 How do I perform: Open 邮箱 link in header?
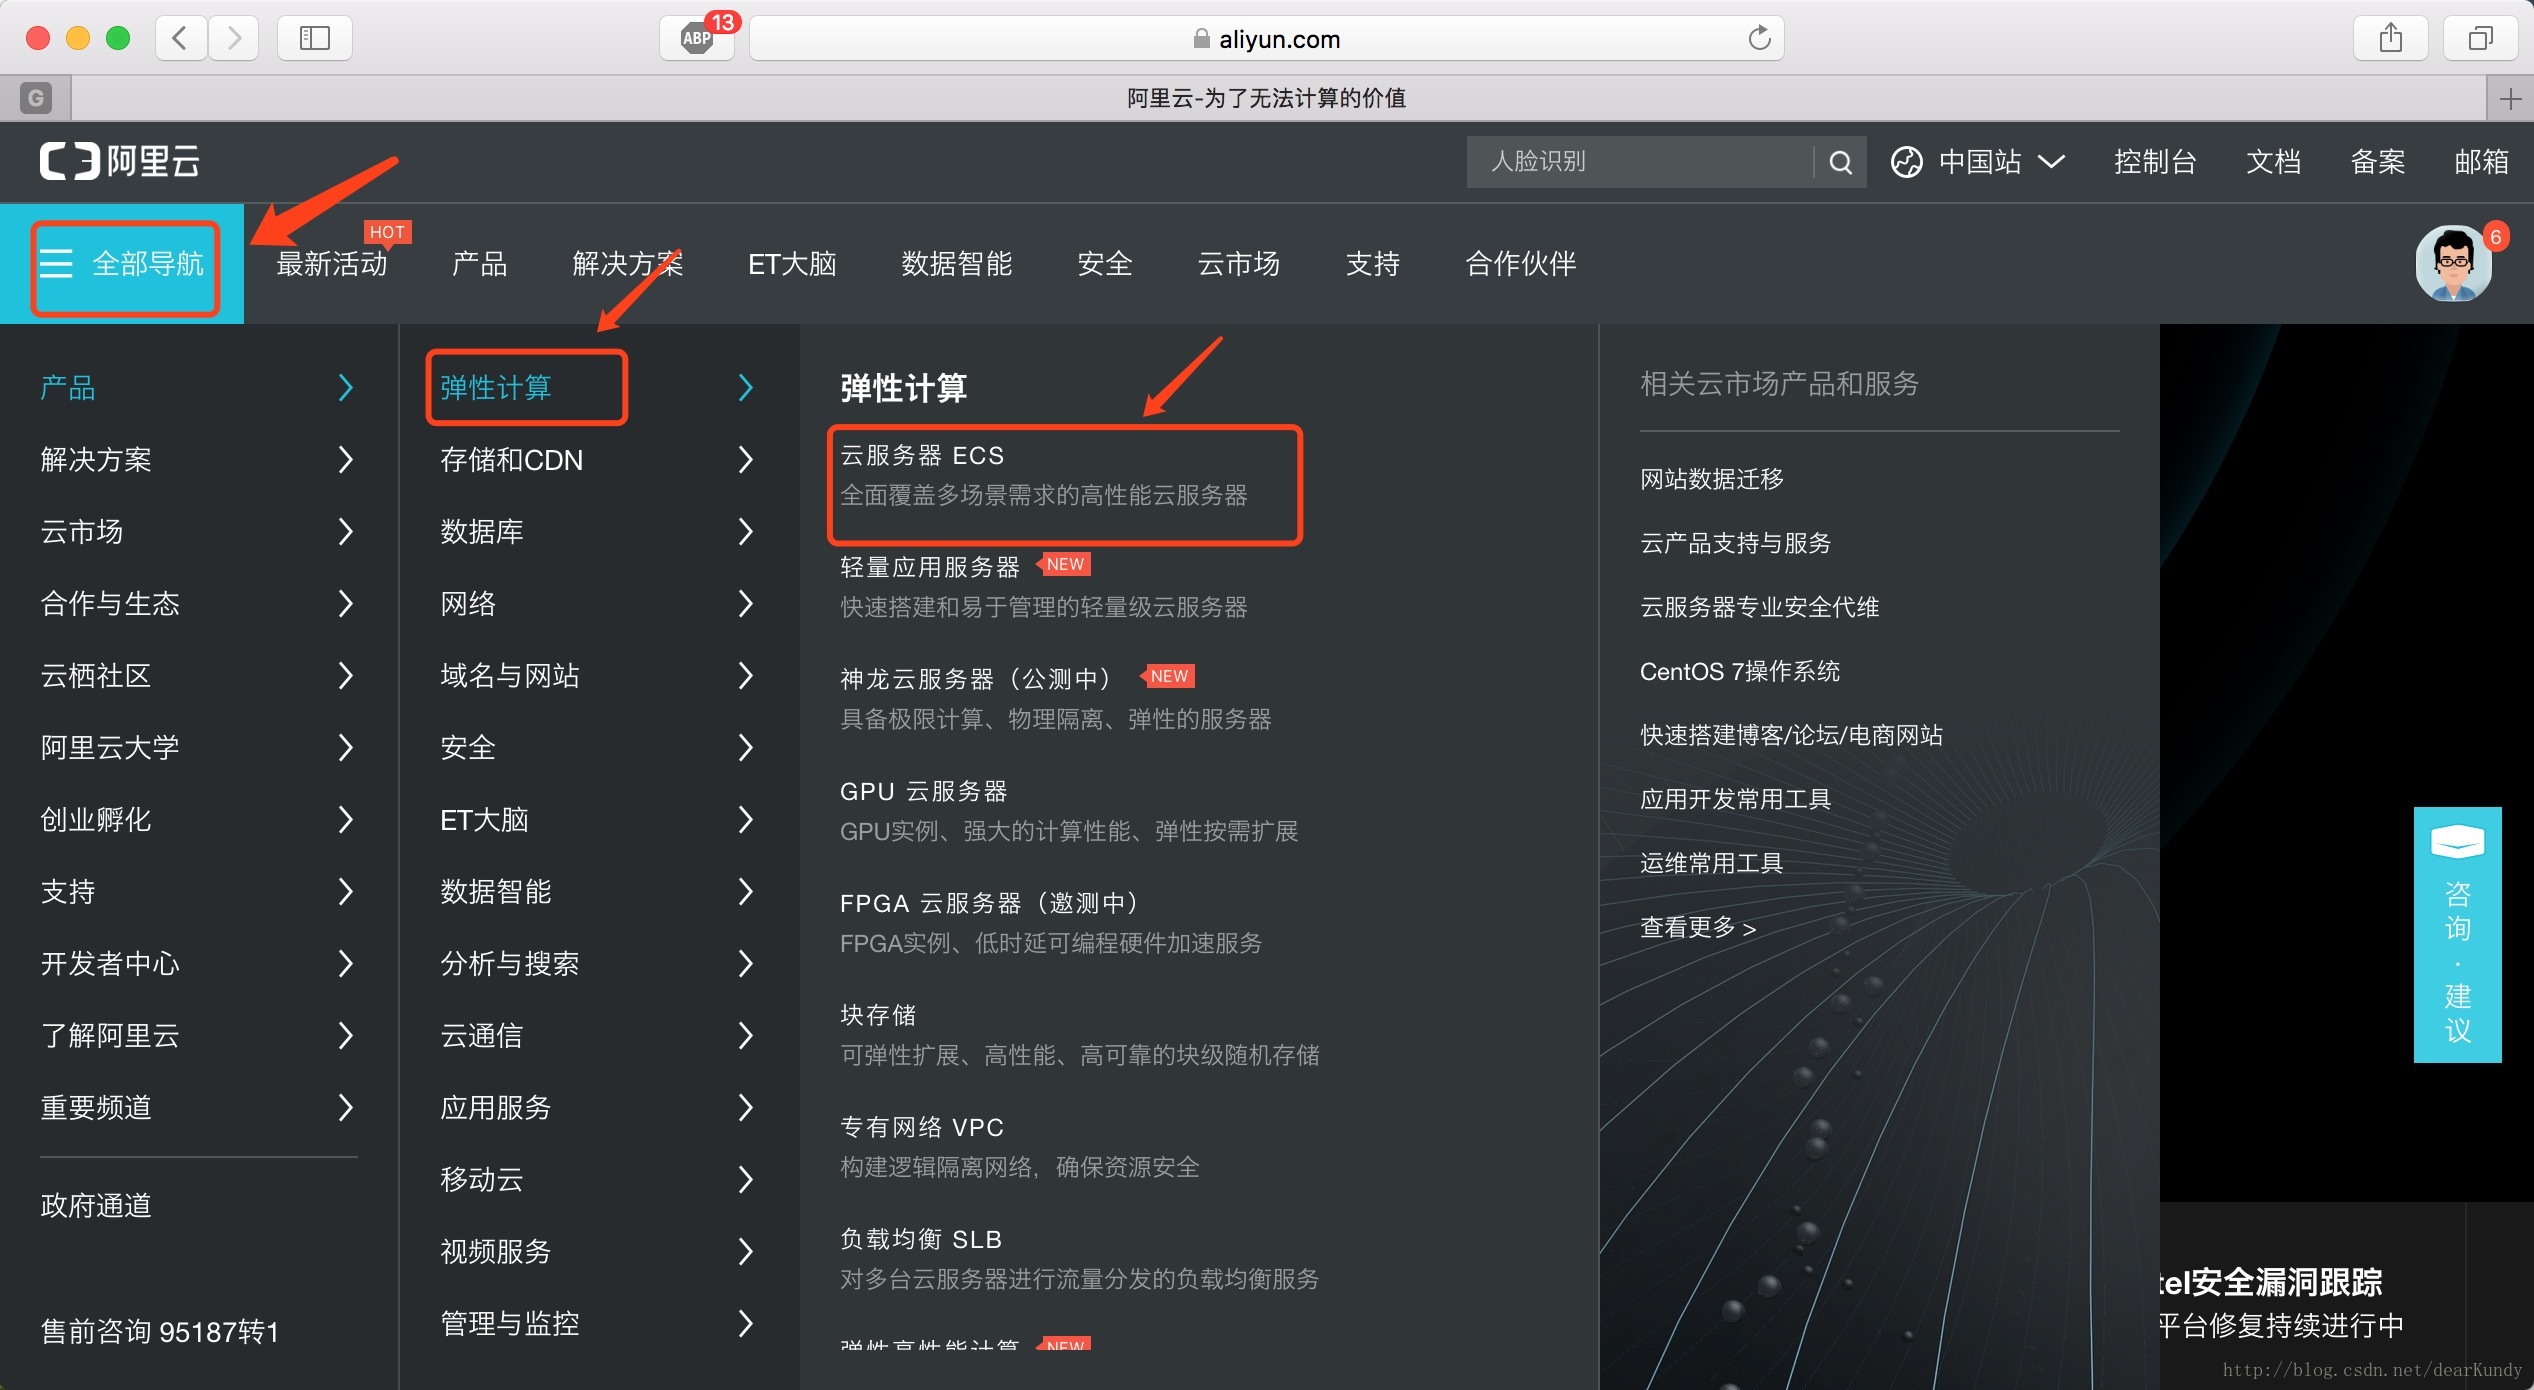pos(2481,162)
